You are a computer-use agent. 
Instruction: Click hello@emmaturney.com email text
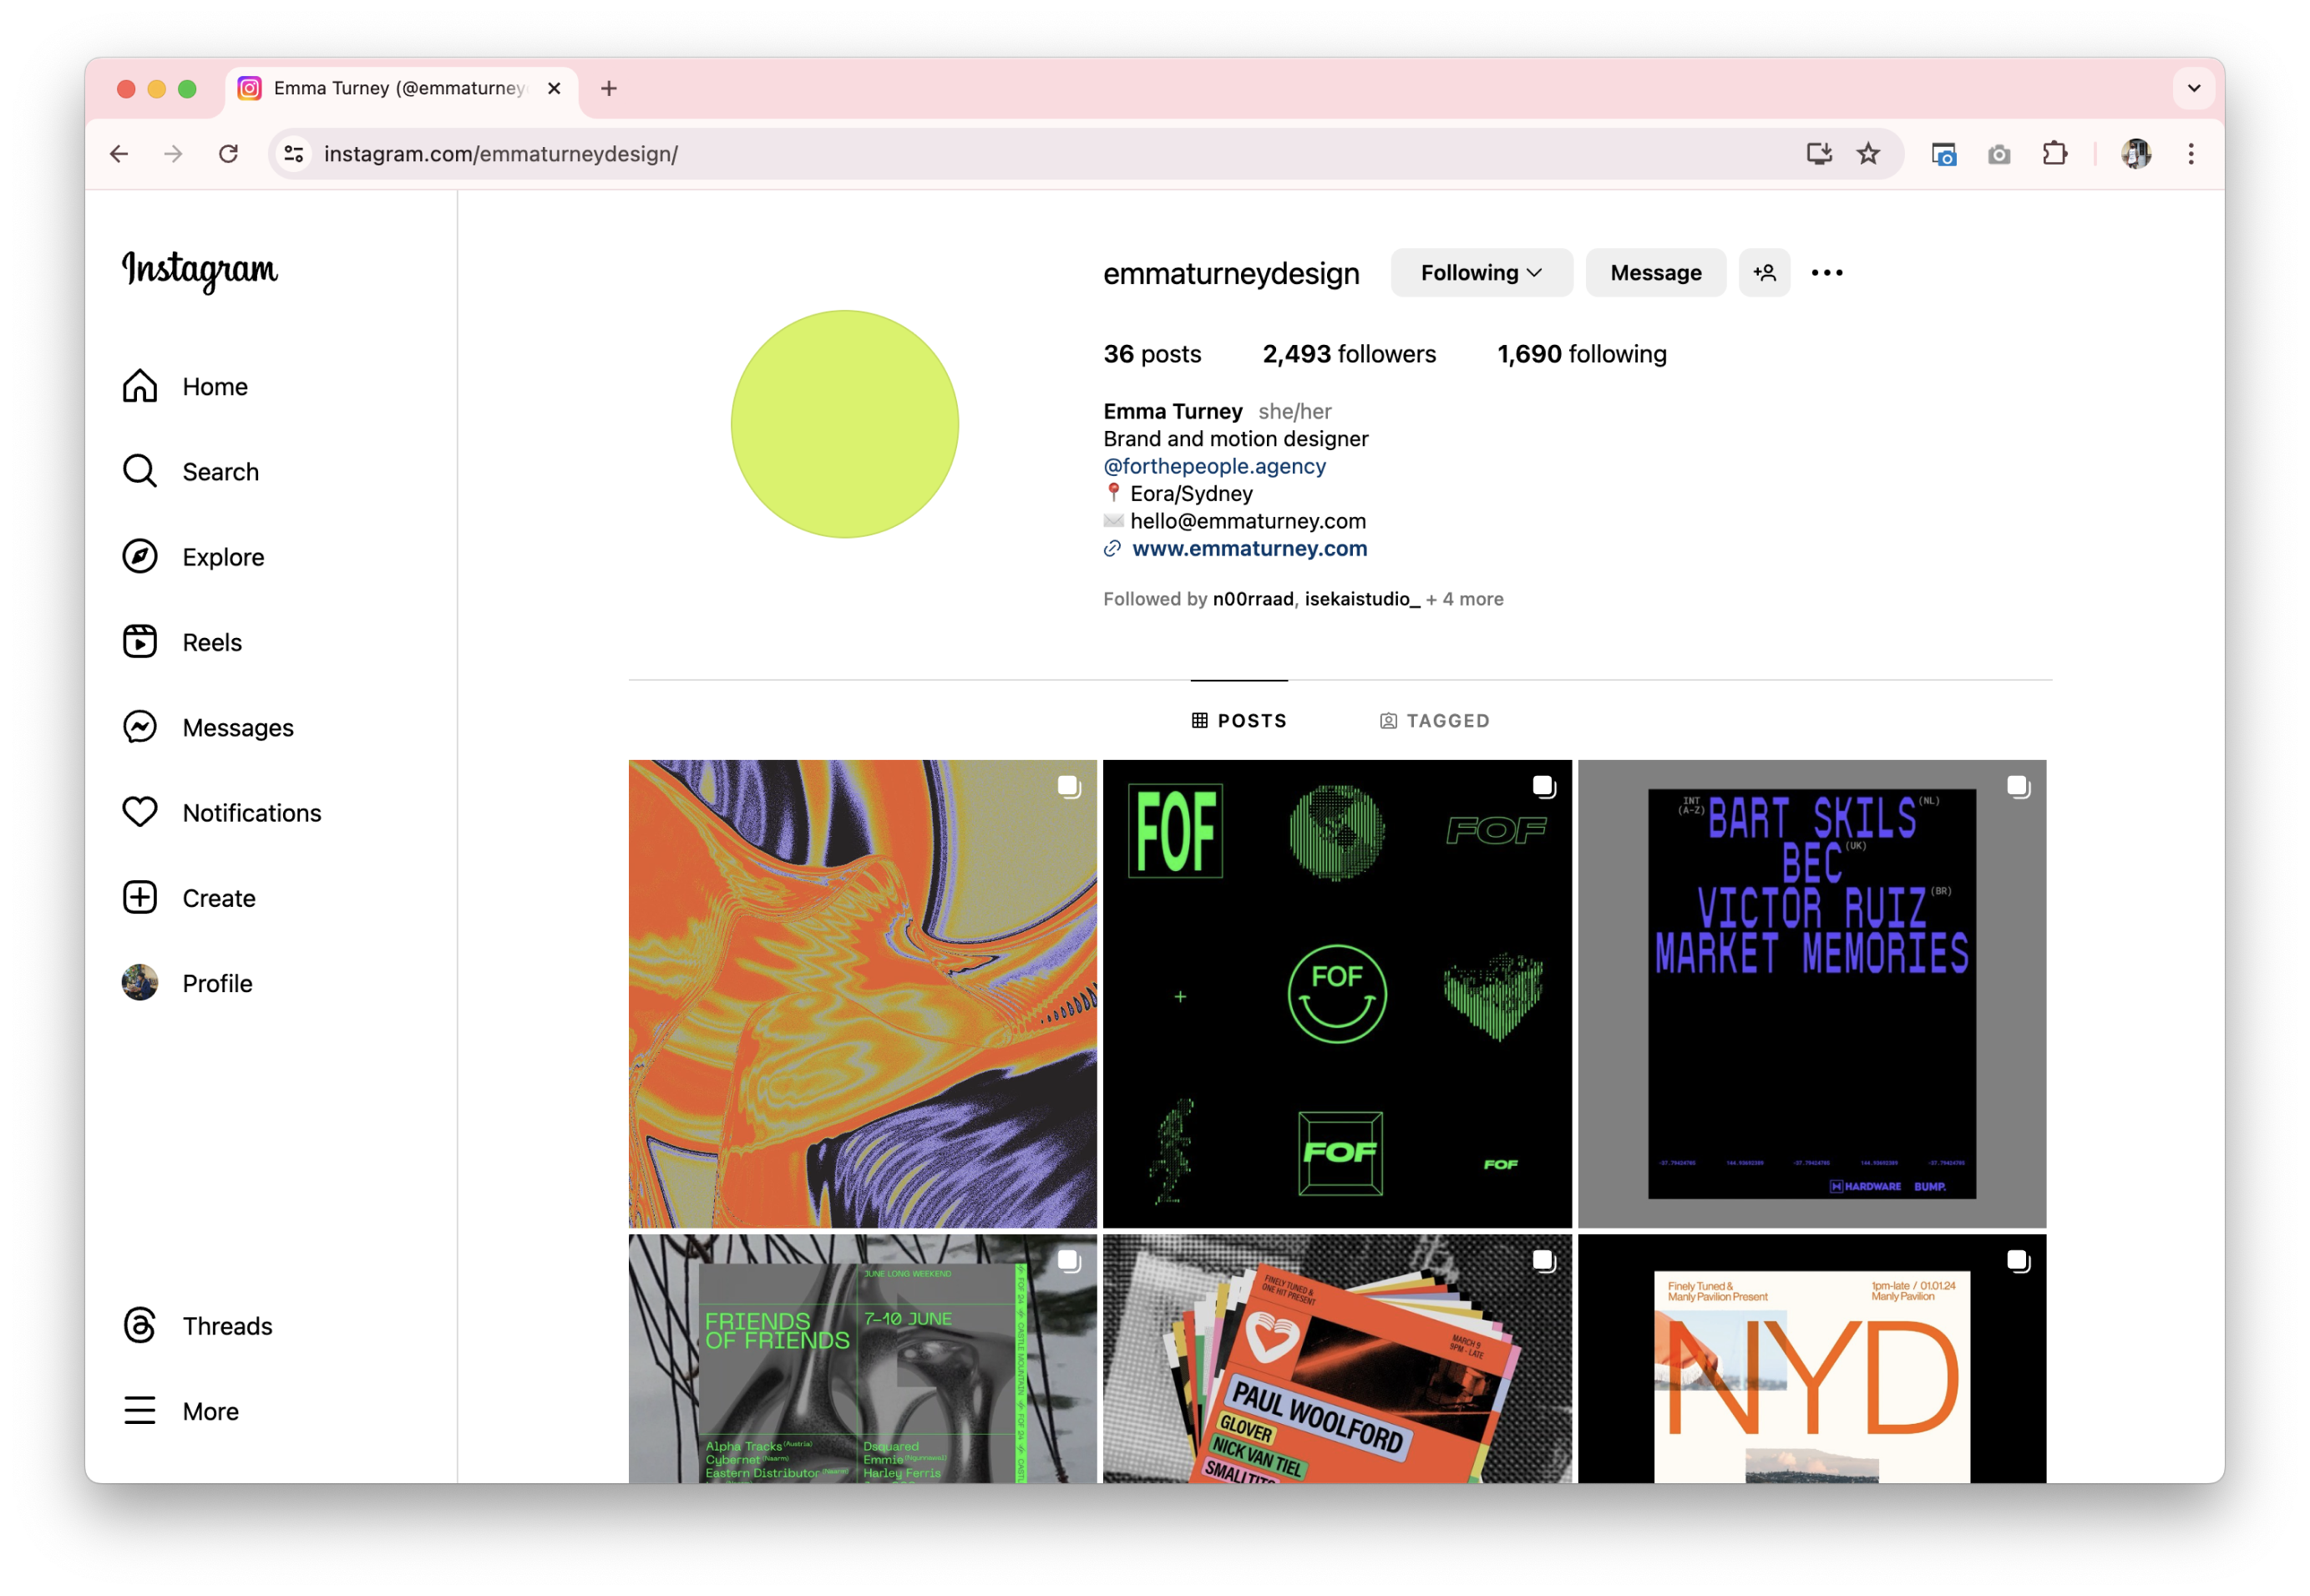point(1248,521)
